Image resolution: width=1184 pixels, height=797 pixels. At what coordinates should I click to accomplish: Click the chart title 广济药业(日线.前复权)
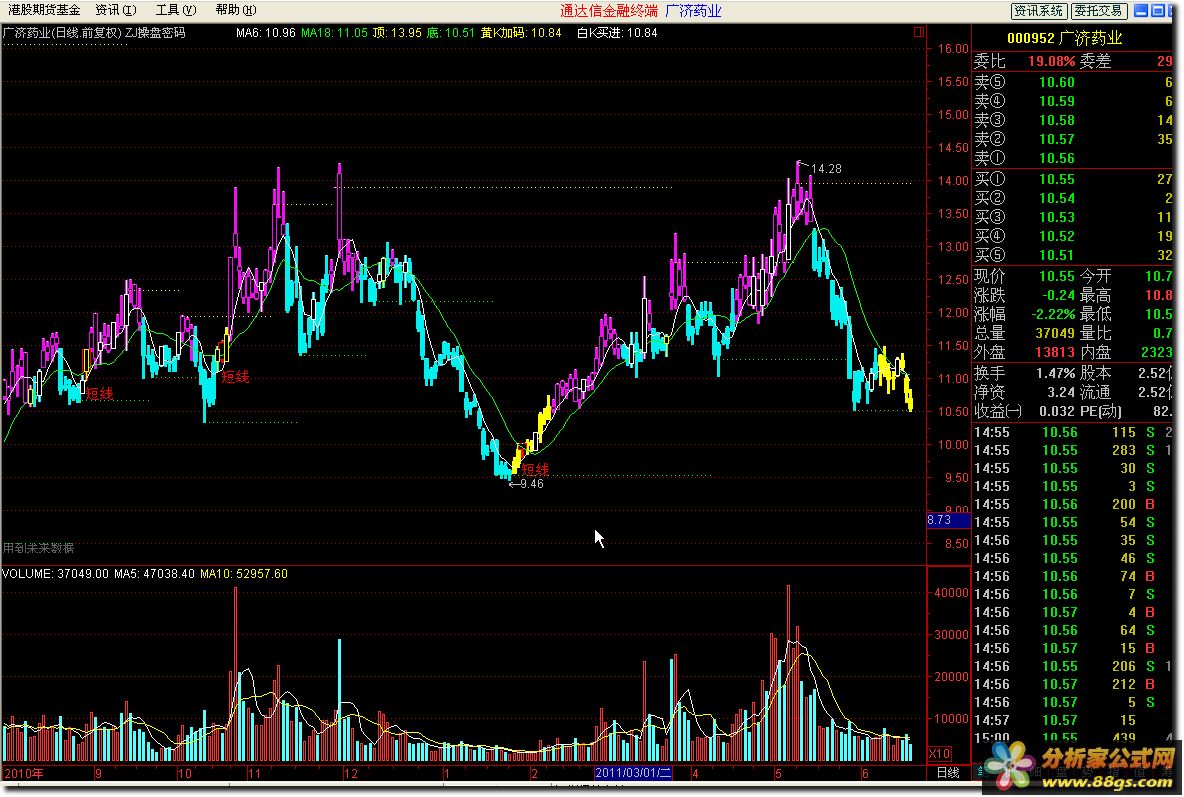(x=62, y=33)
